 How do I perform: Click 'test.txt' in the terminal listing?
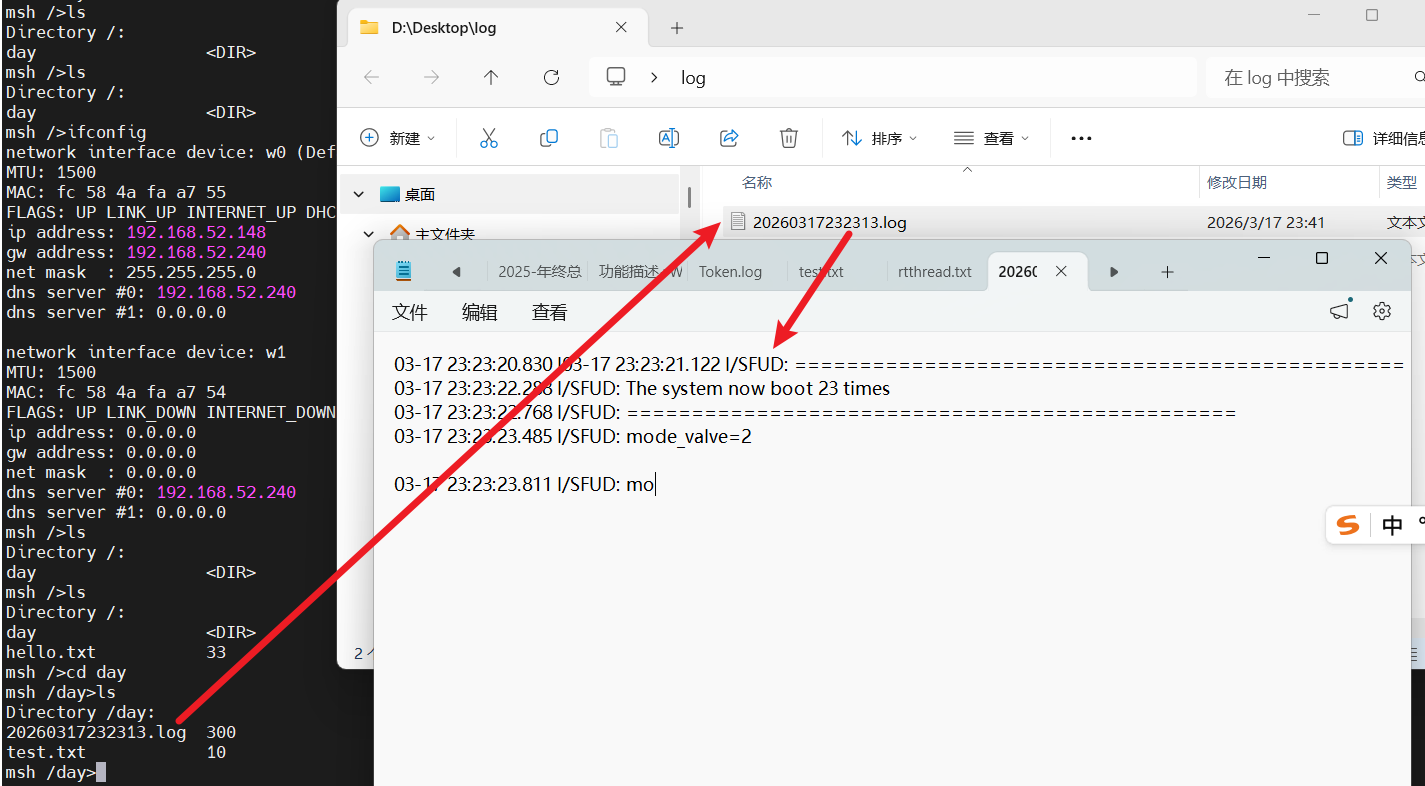pyautogui.click(x=46, y=752)
